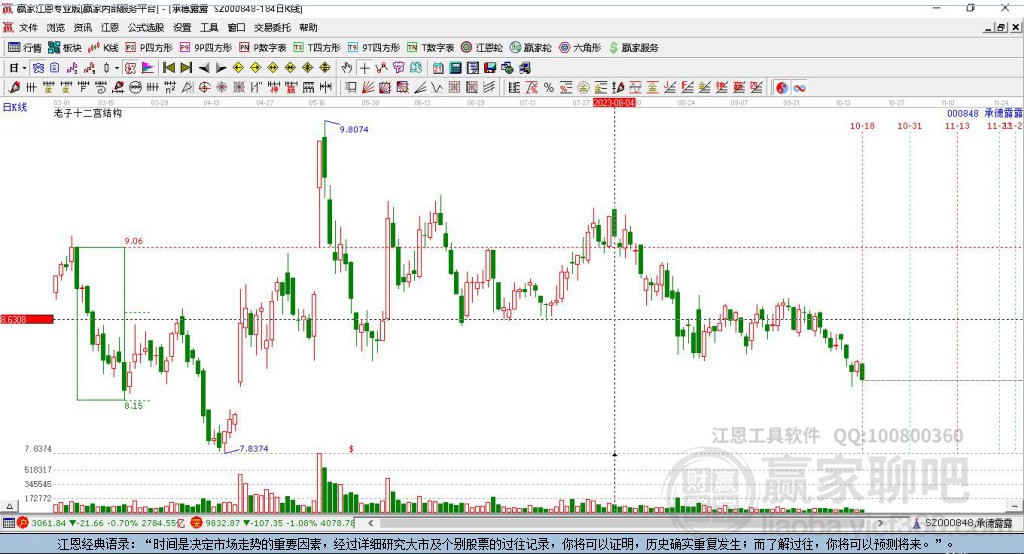Click the 日K线 chart label
This screenshot has height=554, width=1024.
coord(14,107)
